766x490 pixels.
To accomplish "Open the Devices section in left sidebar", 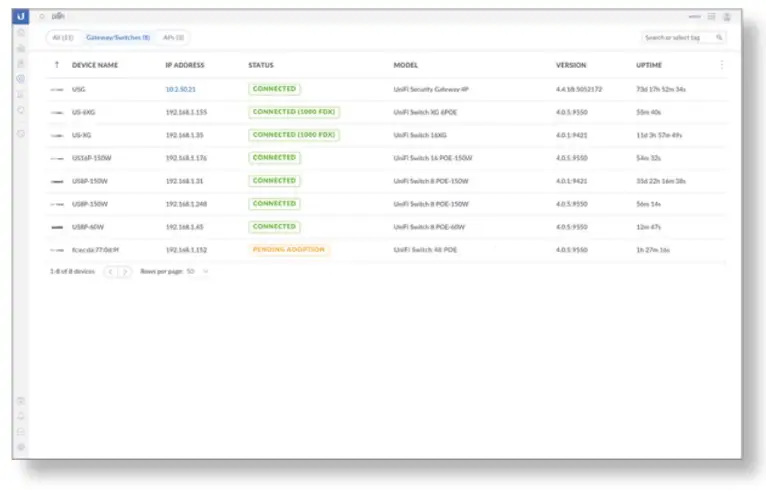I will pyautogui.click(x=21, y=79).
